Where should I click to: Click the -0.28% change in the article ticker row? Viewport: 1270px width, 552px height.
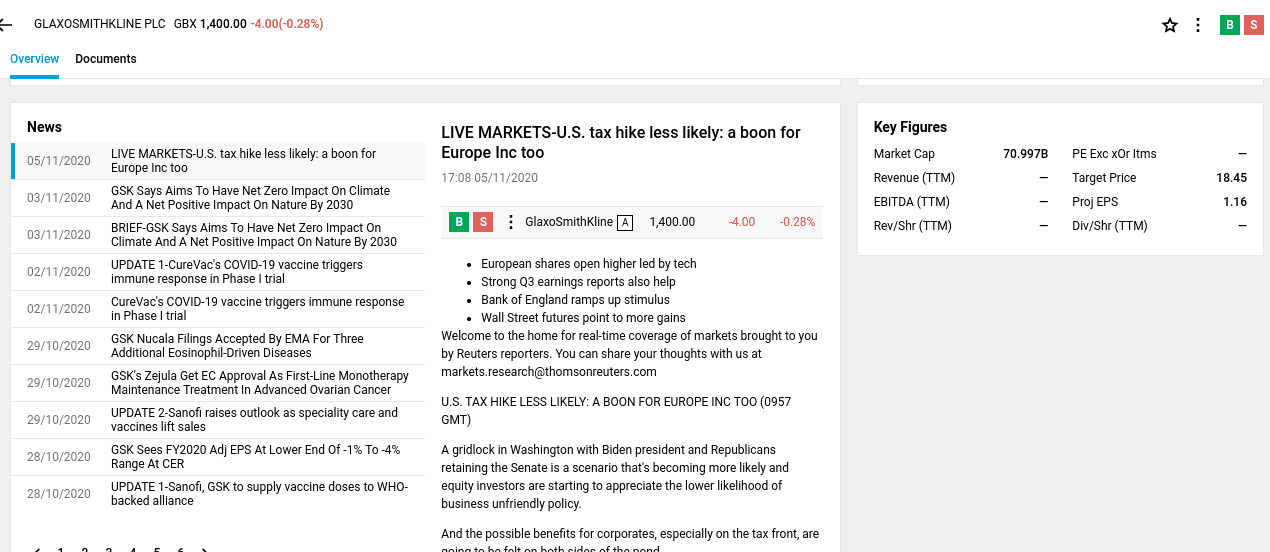coord(797,222)
